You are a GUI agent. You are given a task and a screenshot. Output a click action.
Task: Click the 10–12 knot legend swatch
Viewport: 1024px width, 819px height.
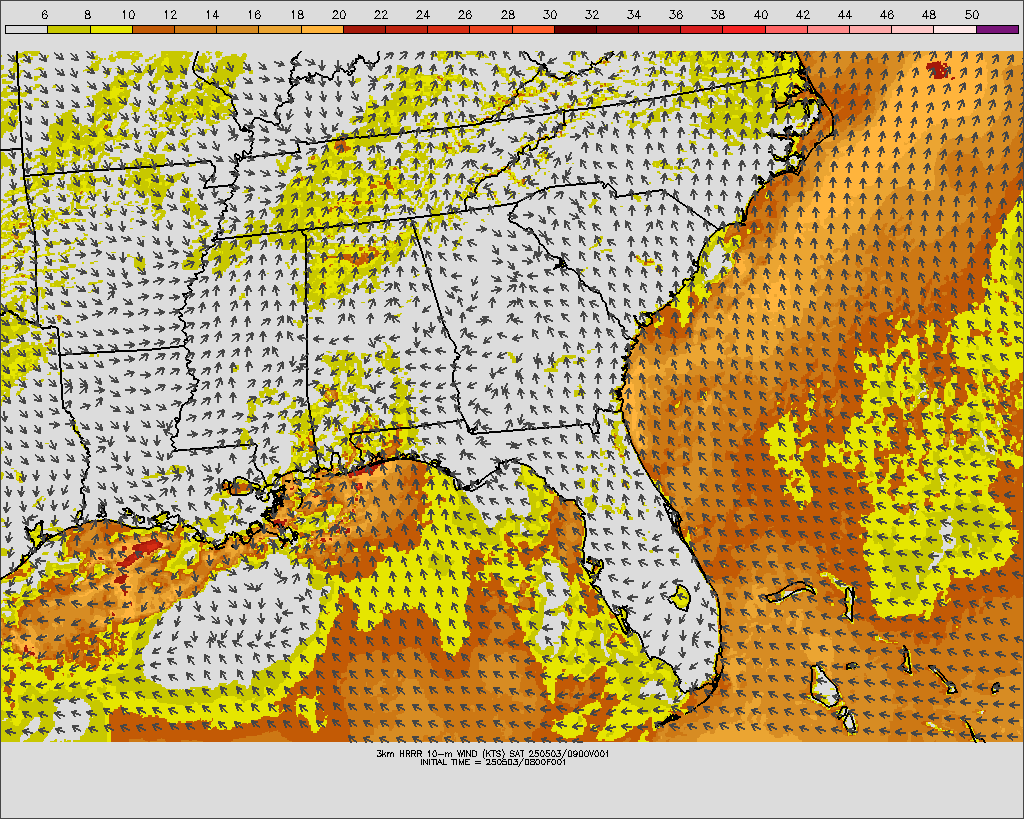[153, 29]
